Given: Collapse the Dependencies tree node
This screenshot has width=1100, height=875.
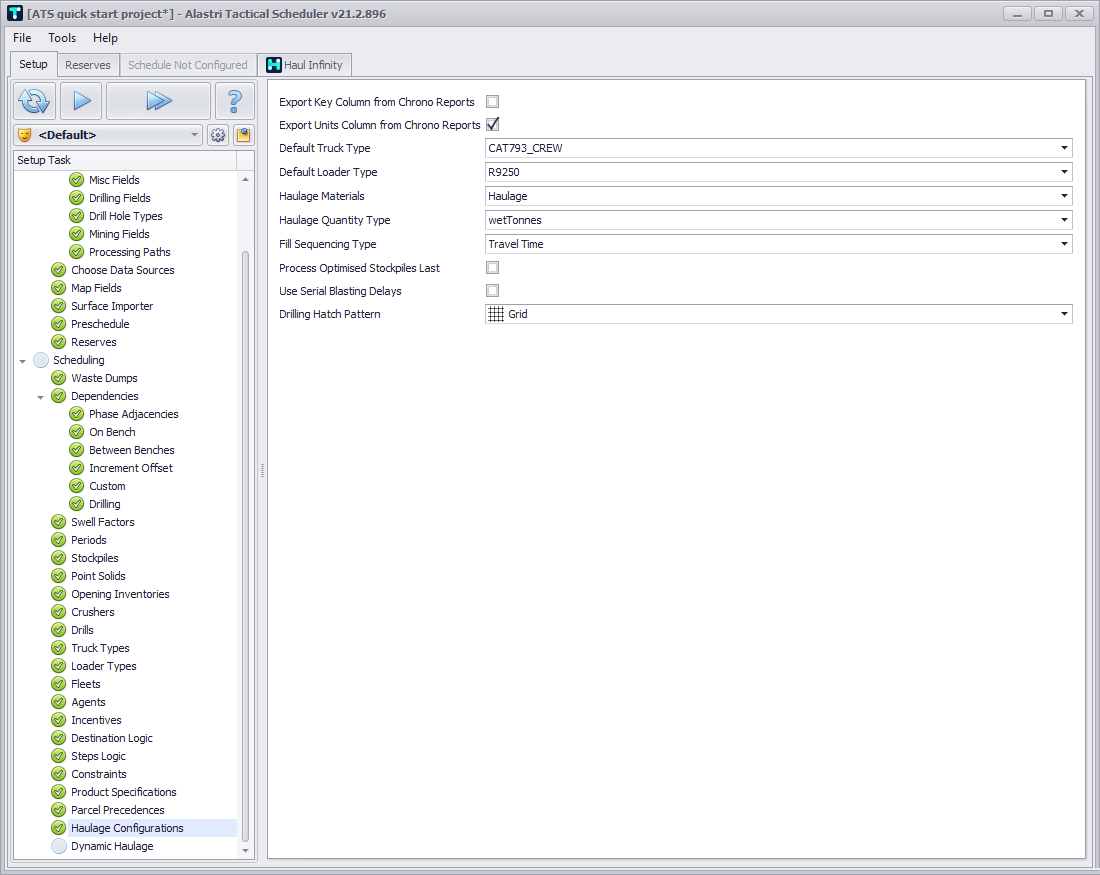Looking at the screenshot, I should tap(41, 397).
